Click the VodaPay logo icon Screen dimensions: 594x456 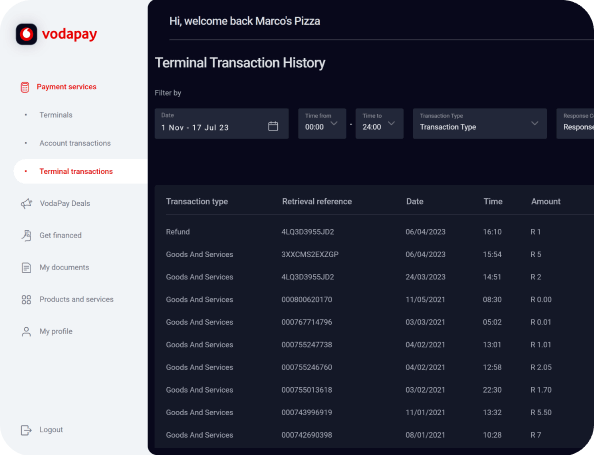[27, 34]
